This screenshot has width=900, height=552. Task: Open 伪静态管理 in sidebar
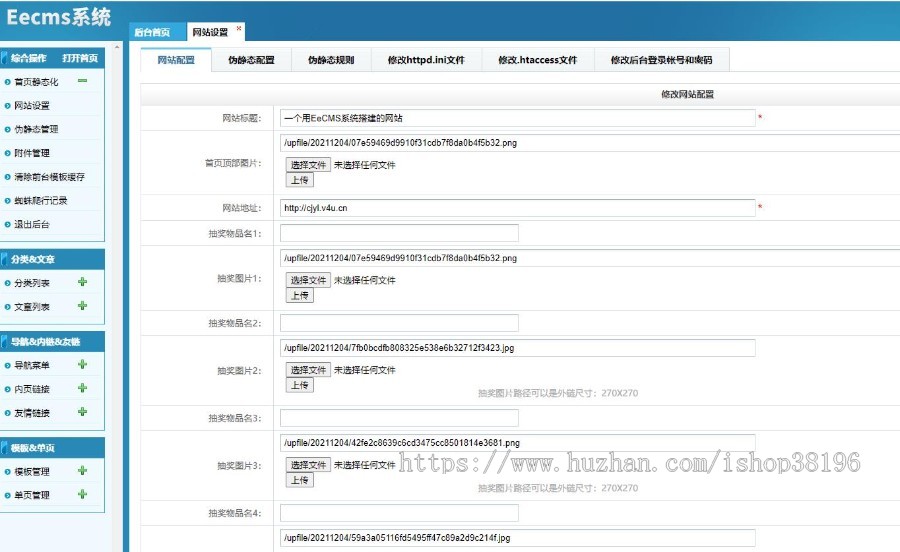[x=36, y=130]
